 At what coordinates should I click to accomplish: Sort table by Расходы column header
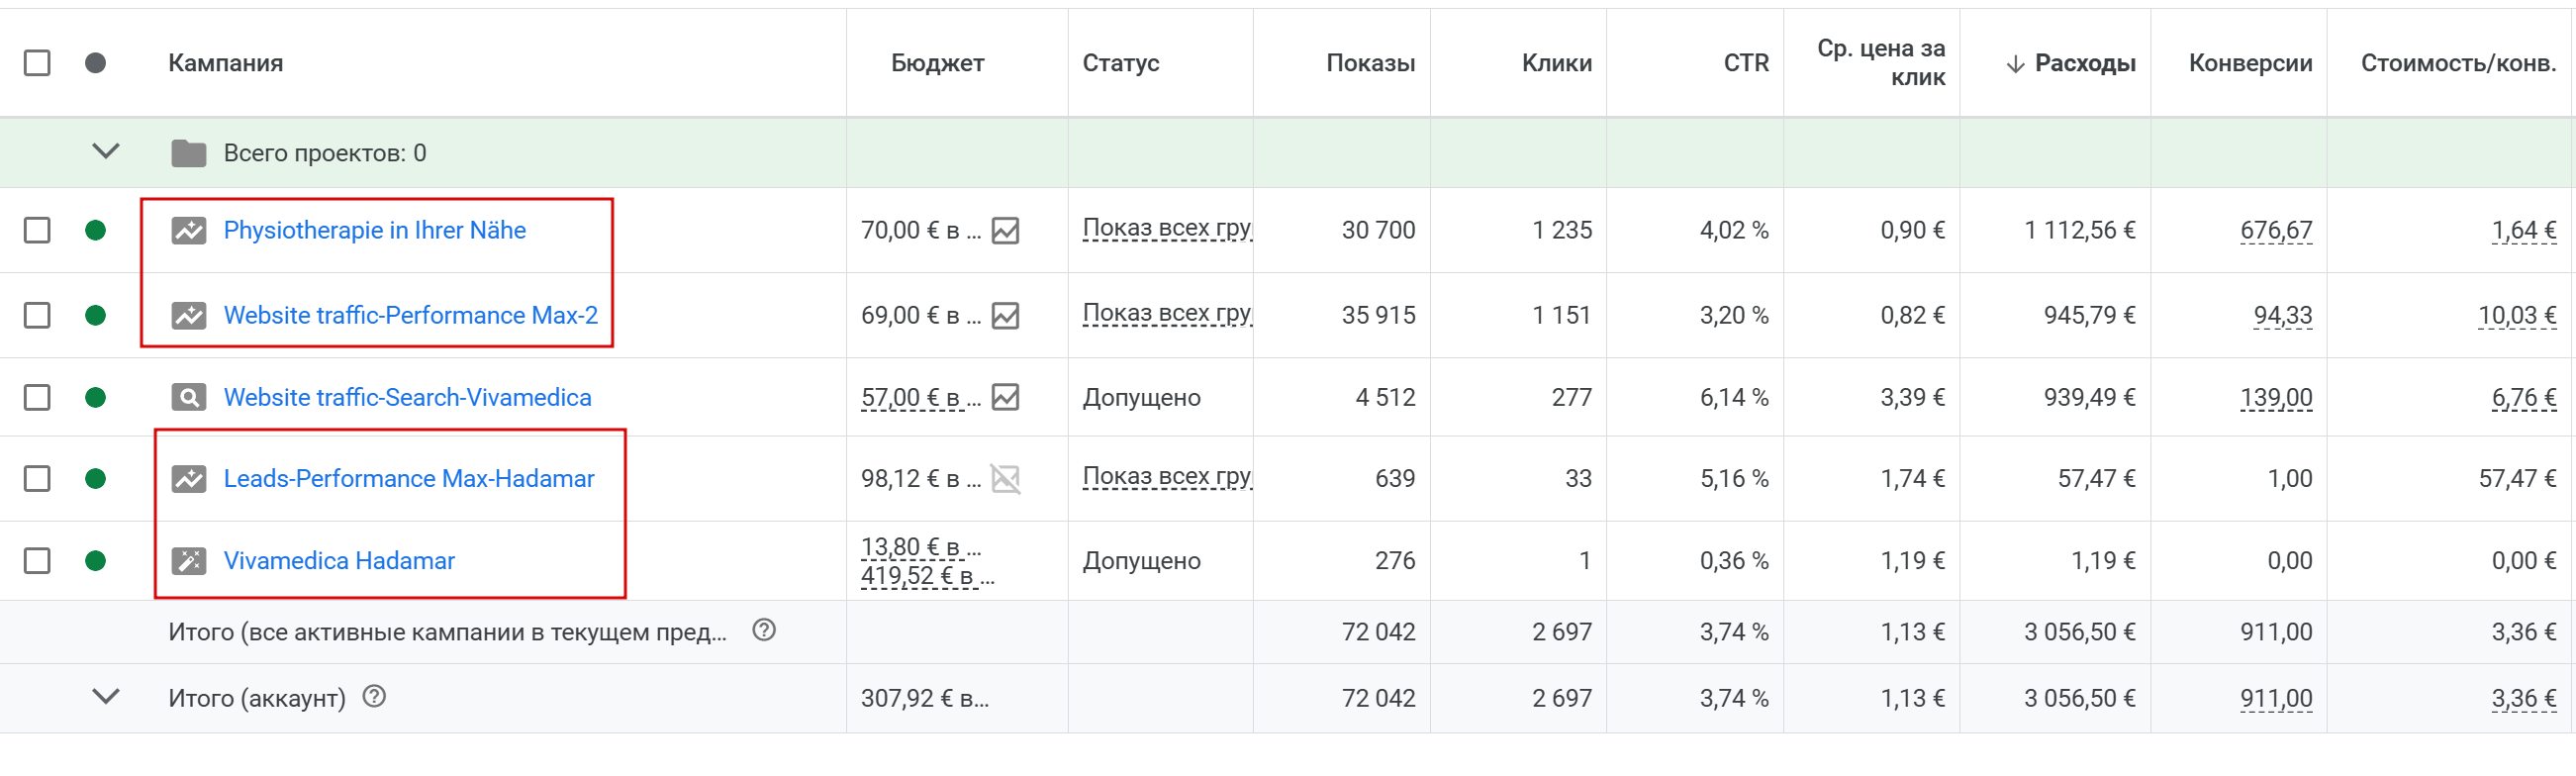[x=2083, y=63]
